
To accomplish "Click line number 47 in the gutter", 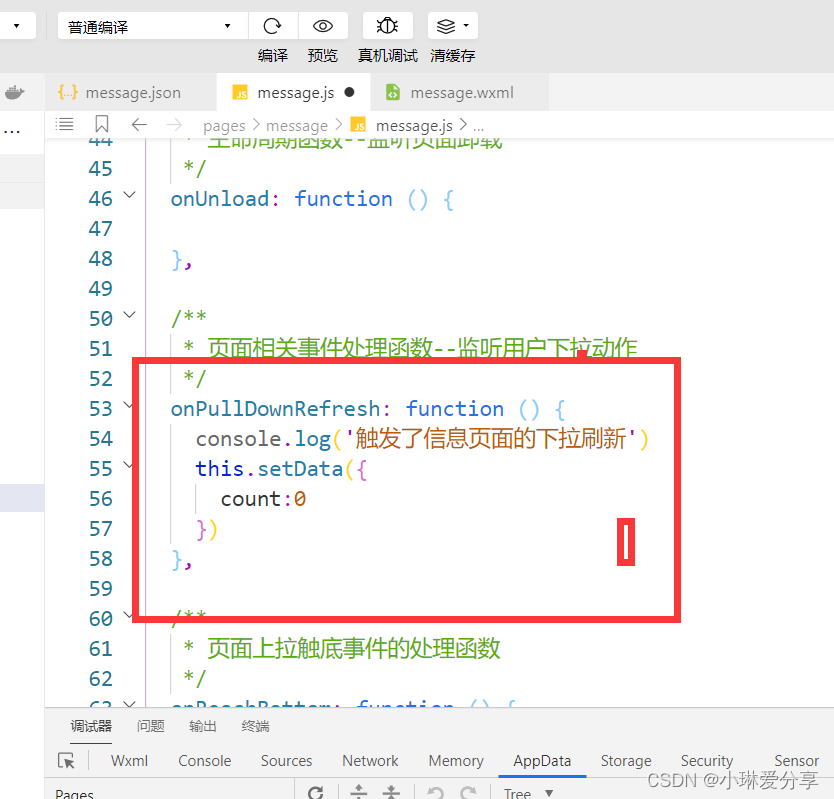I will pyautogui.click(x=101, y=229).
